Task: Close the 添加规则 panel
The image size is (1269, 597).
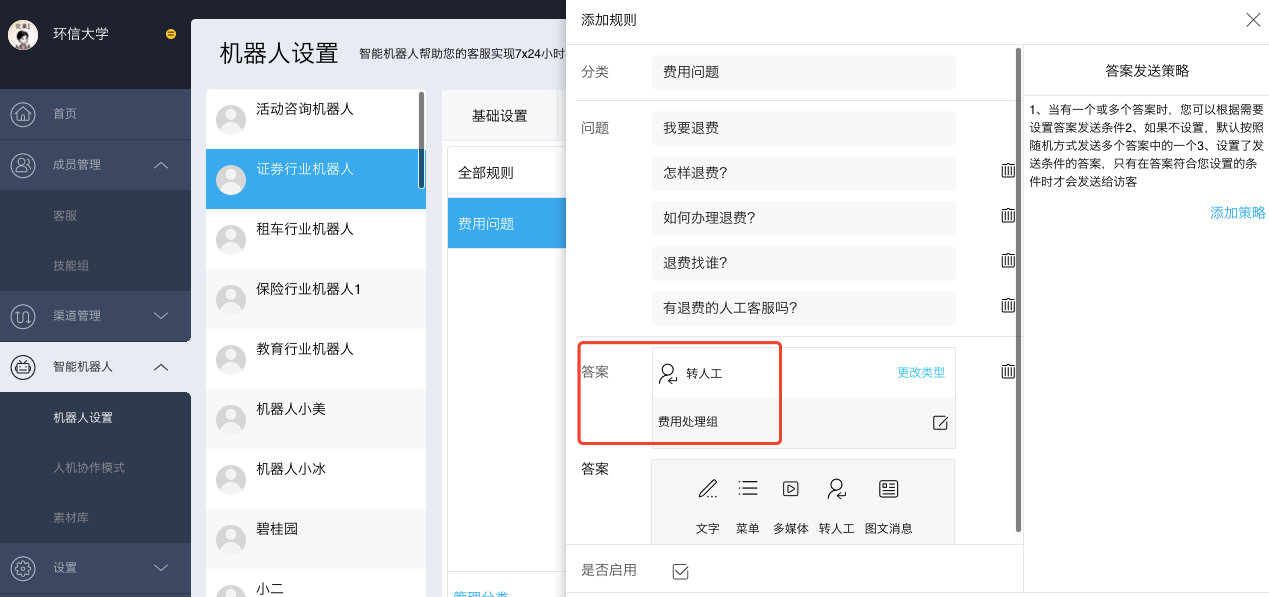Action: click(x=1252, y=20)
